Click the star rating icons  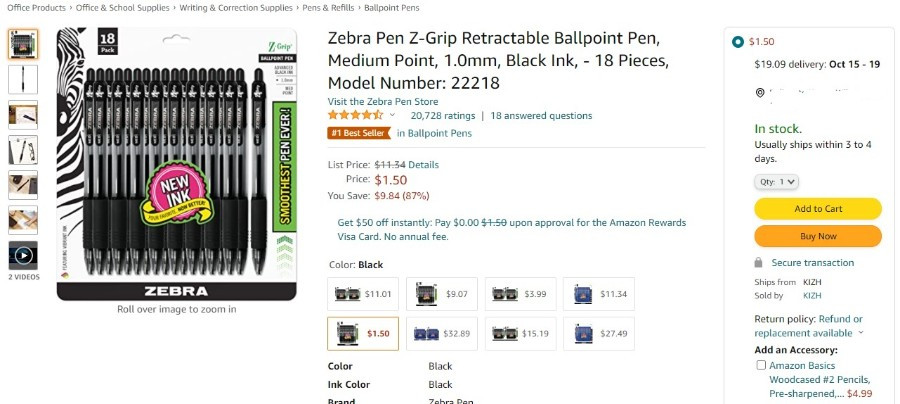[x=355, y=115]
